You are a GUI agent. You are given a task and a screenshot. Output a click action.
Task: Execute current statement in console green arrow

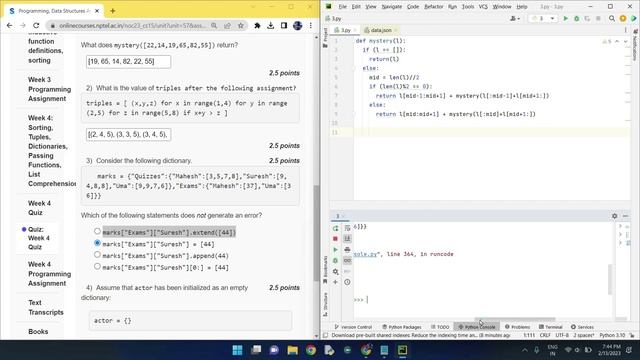point(336,249)
